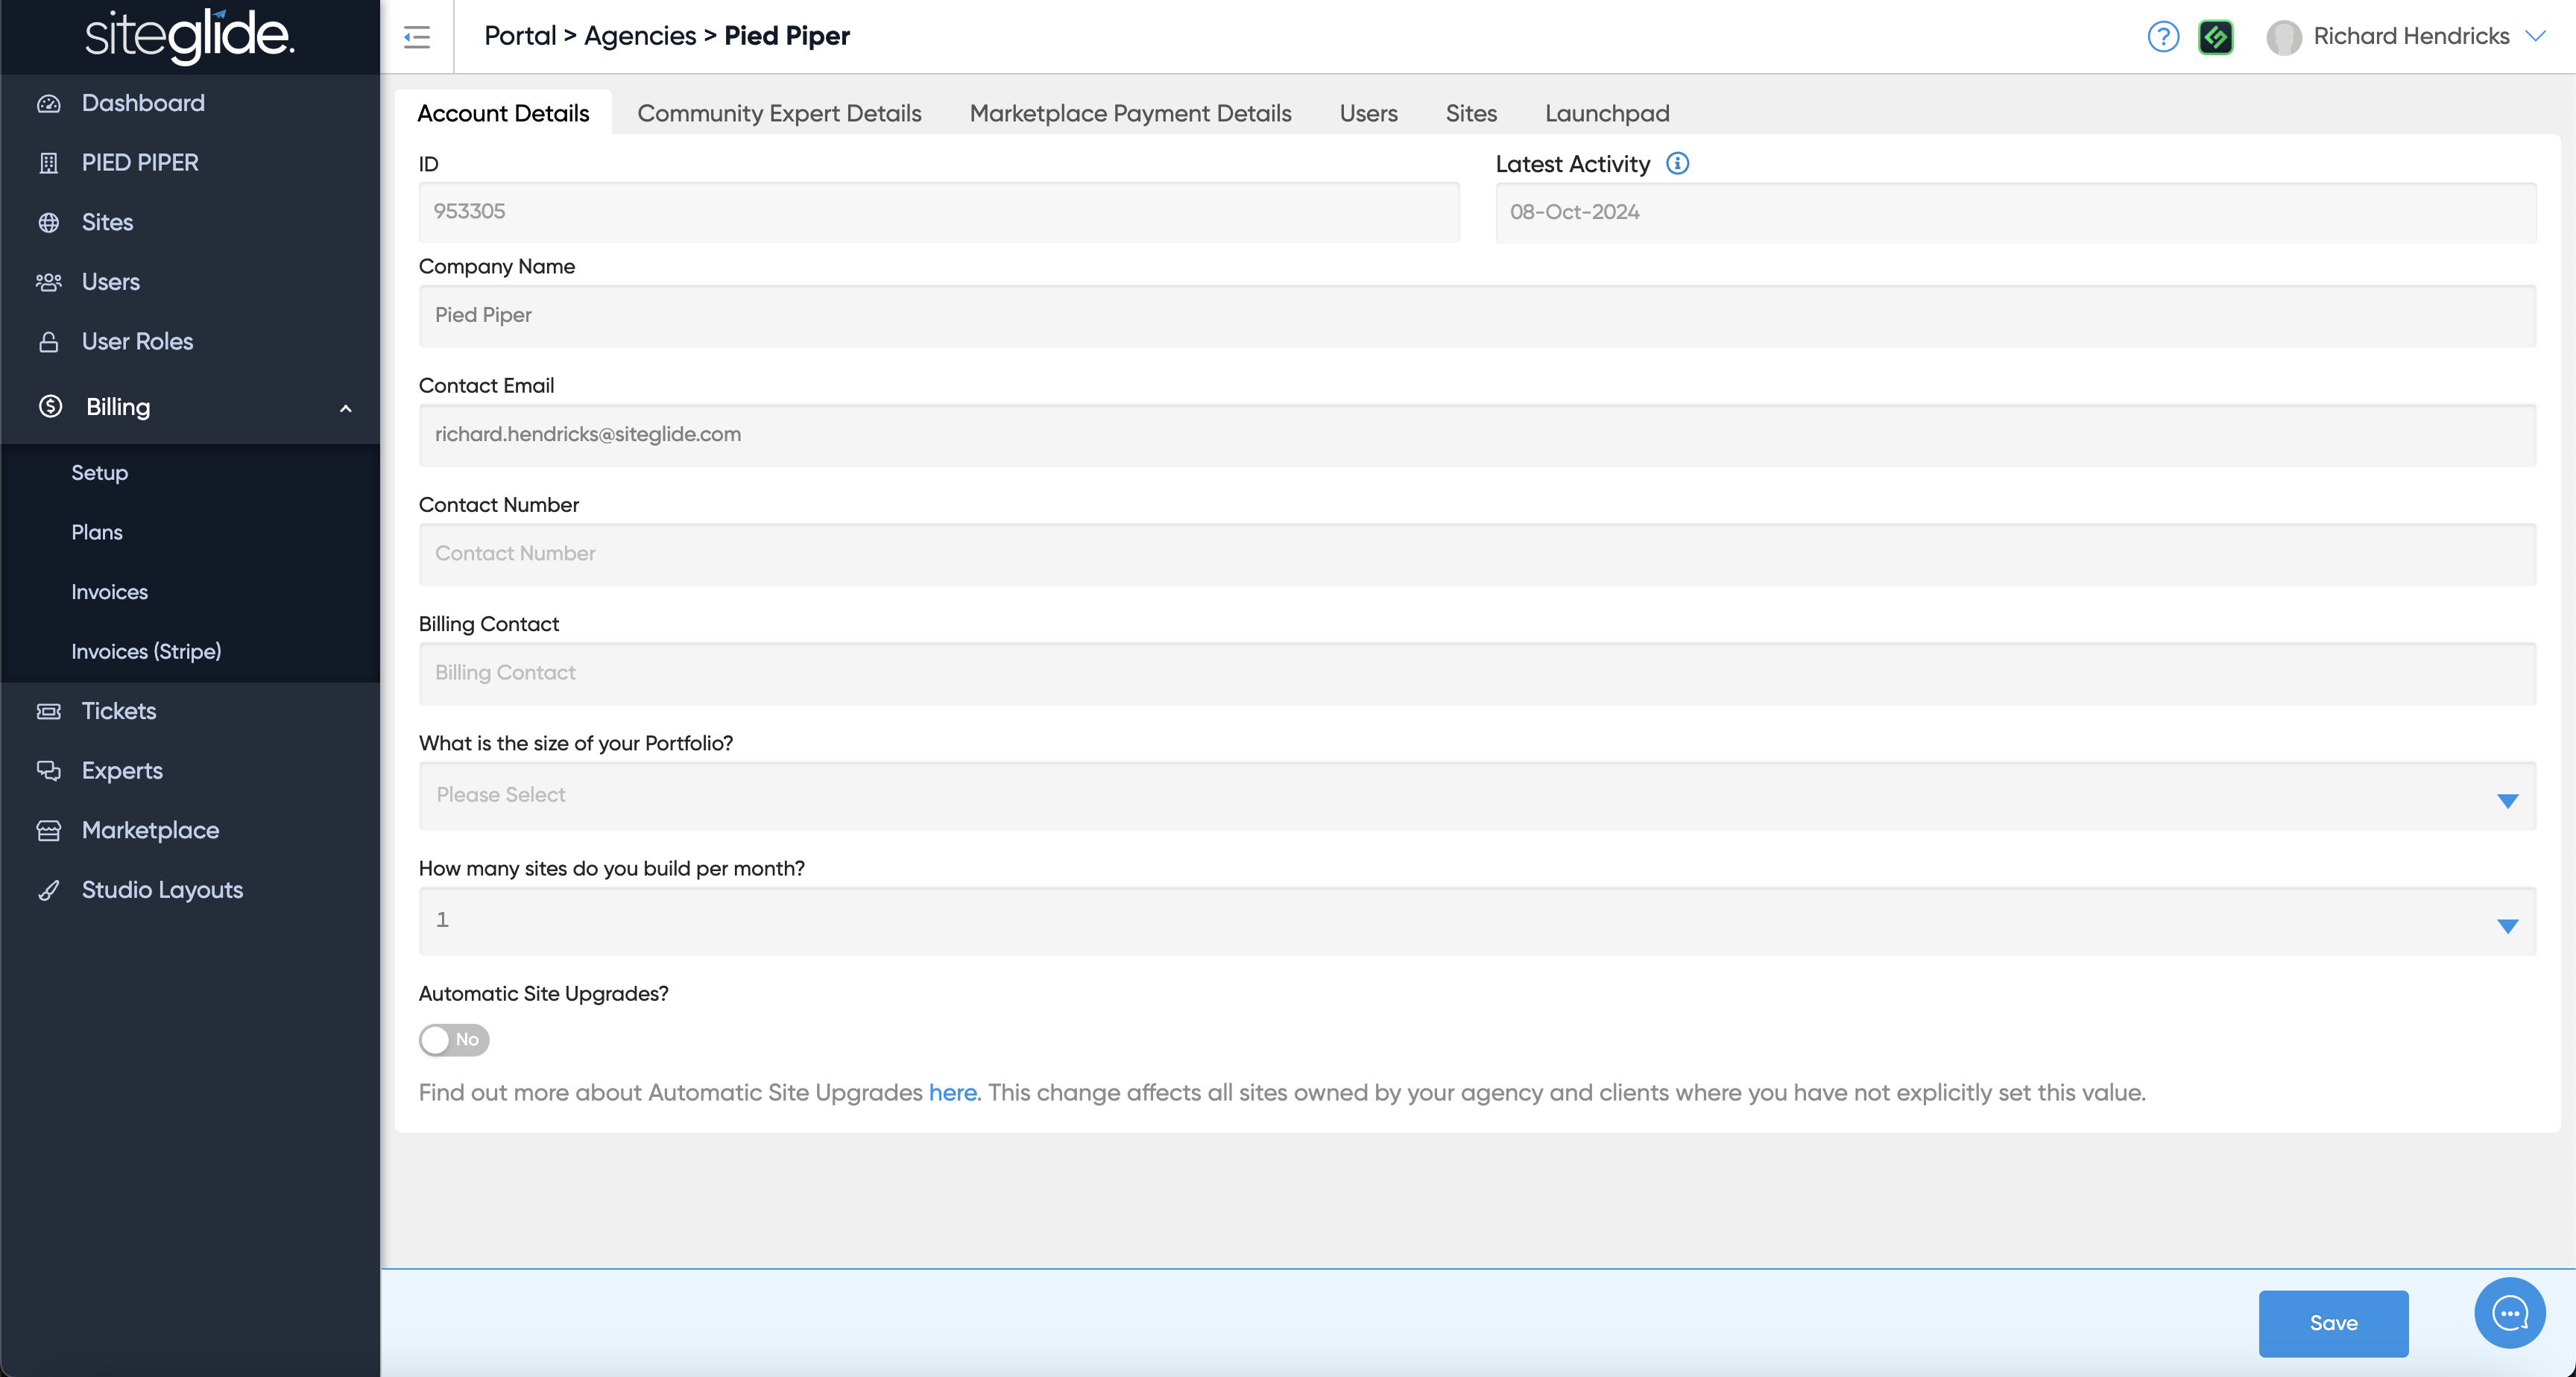Viewport: 2576px width, 1377px height.
Task: Click into the Contact Number field
Action: point(1477,554)
